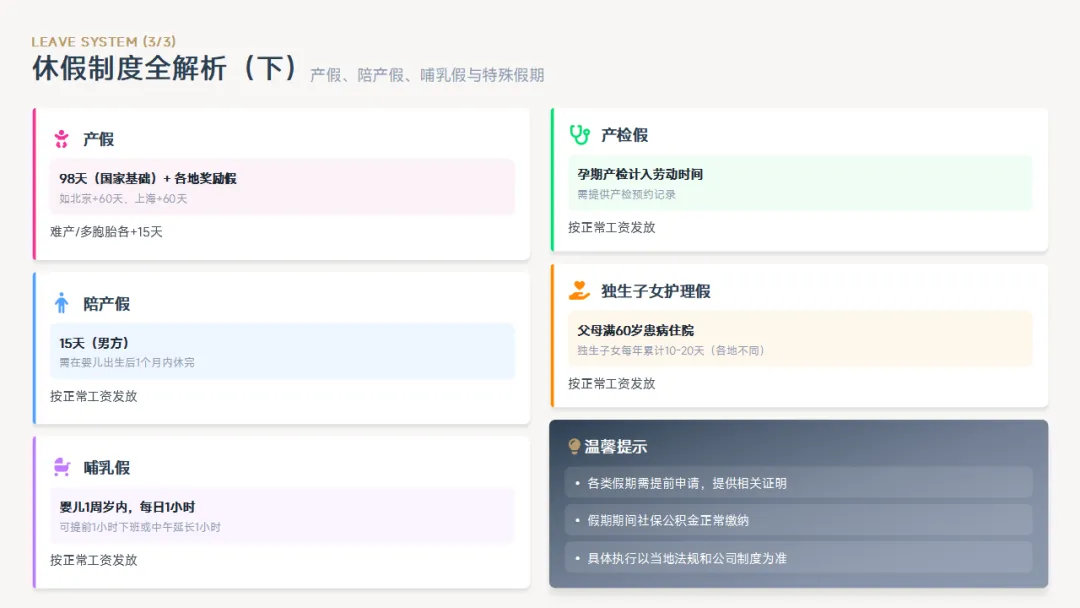Select the 独生子女护理假 heading
Viewport: 1080px width, 608px height.
point(656,291)
